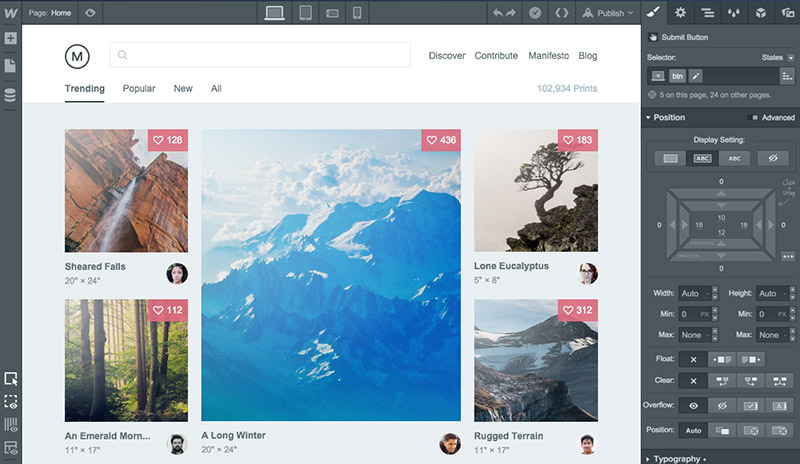Screen dimensions: 800x464
Task: Click the Manifesto navigation link
Action: (x=549, y=56)
